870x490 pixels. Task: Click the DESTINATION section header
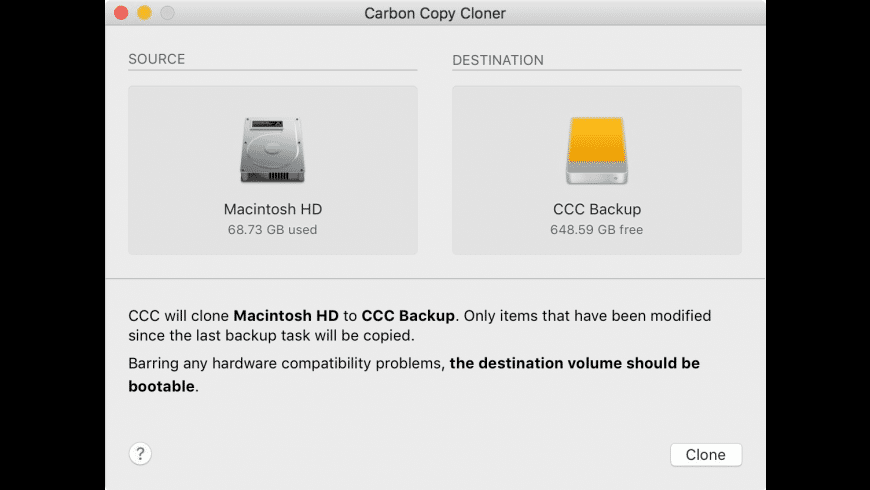coord(498,60)
